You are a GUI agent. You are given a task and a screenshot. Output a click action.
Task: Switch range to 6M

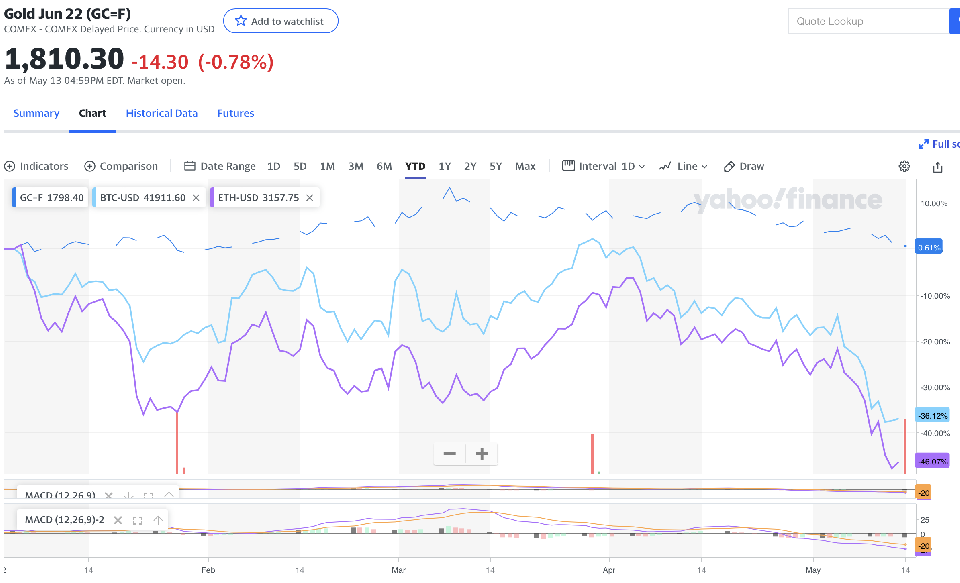coord(384,167)
